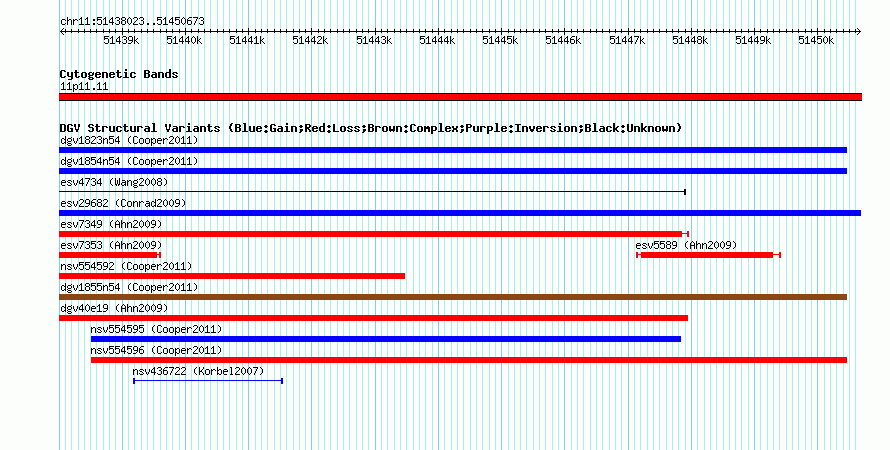Click ruler position 51439k
Image resolution: width=890 pixels, height=450 pixels.
coord(121,41)
